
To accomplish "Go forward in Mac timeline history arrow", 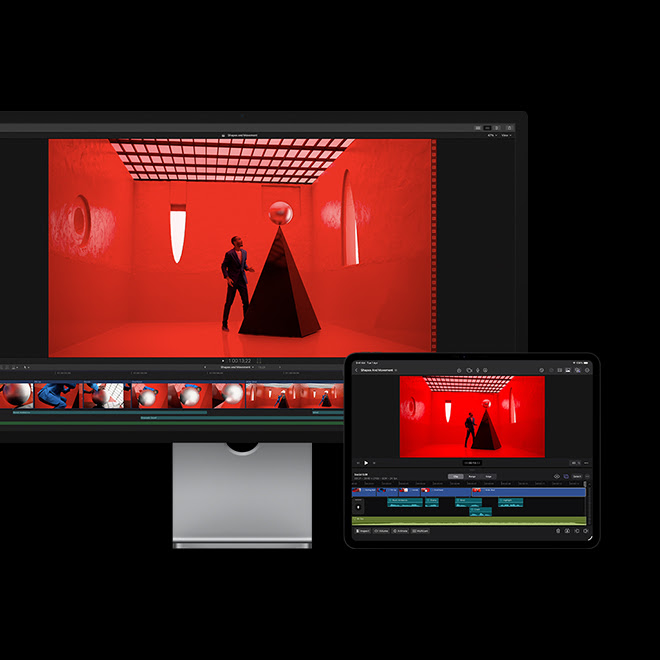I will tap(280, 367).
